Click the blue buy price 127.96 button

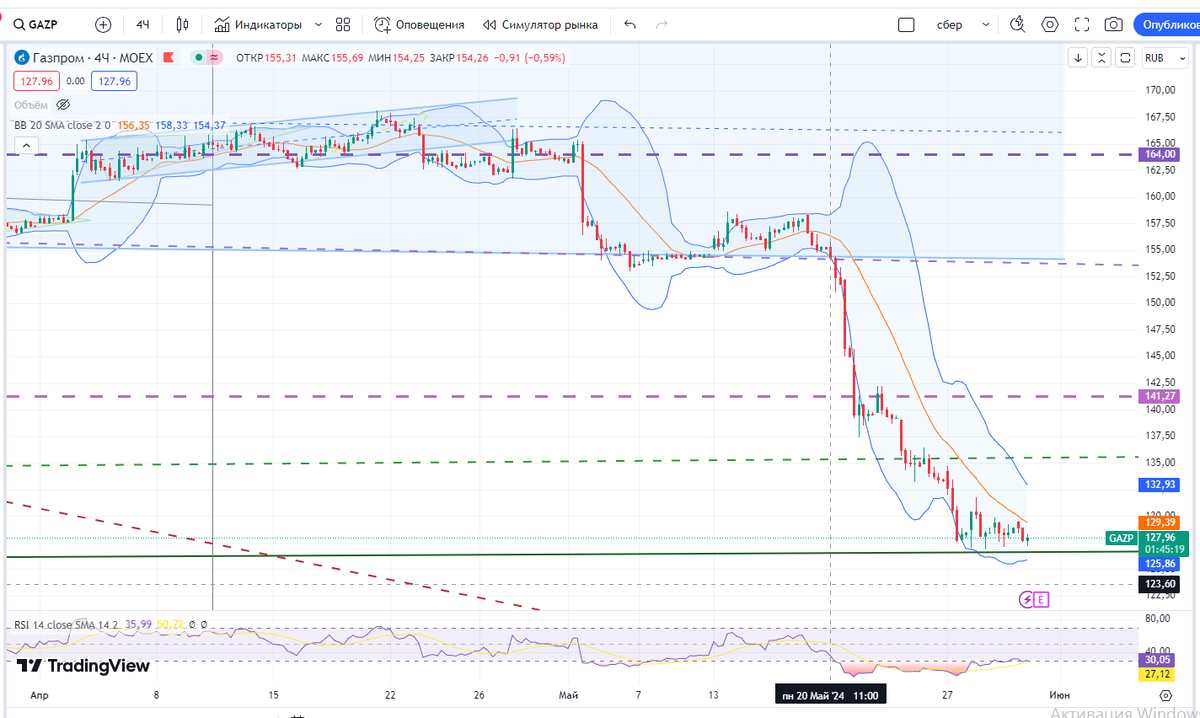tap(114, 81)
